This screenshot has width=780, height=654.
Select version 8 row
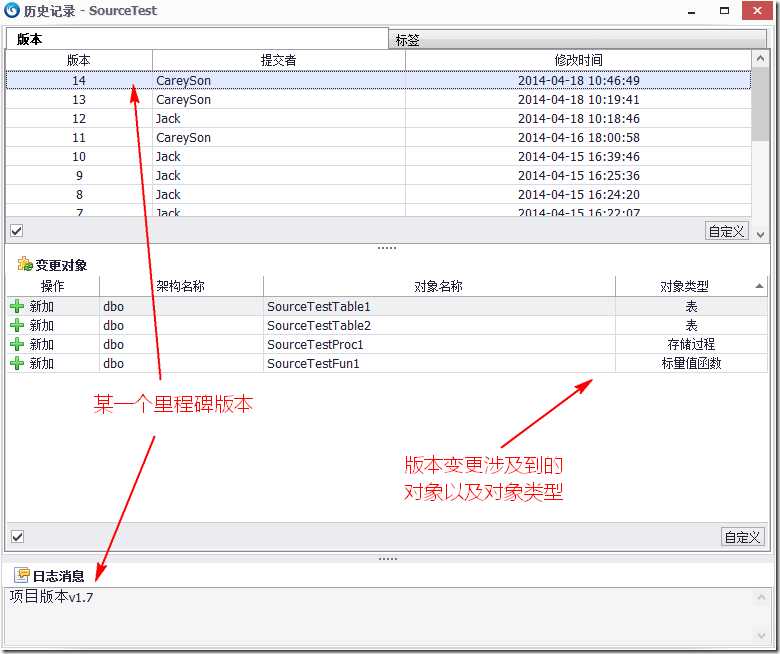coord(378,194)
